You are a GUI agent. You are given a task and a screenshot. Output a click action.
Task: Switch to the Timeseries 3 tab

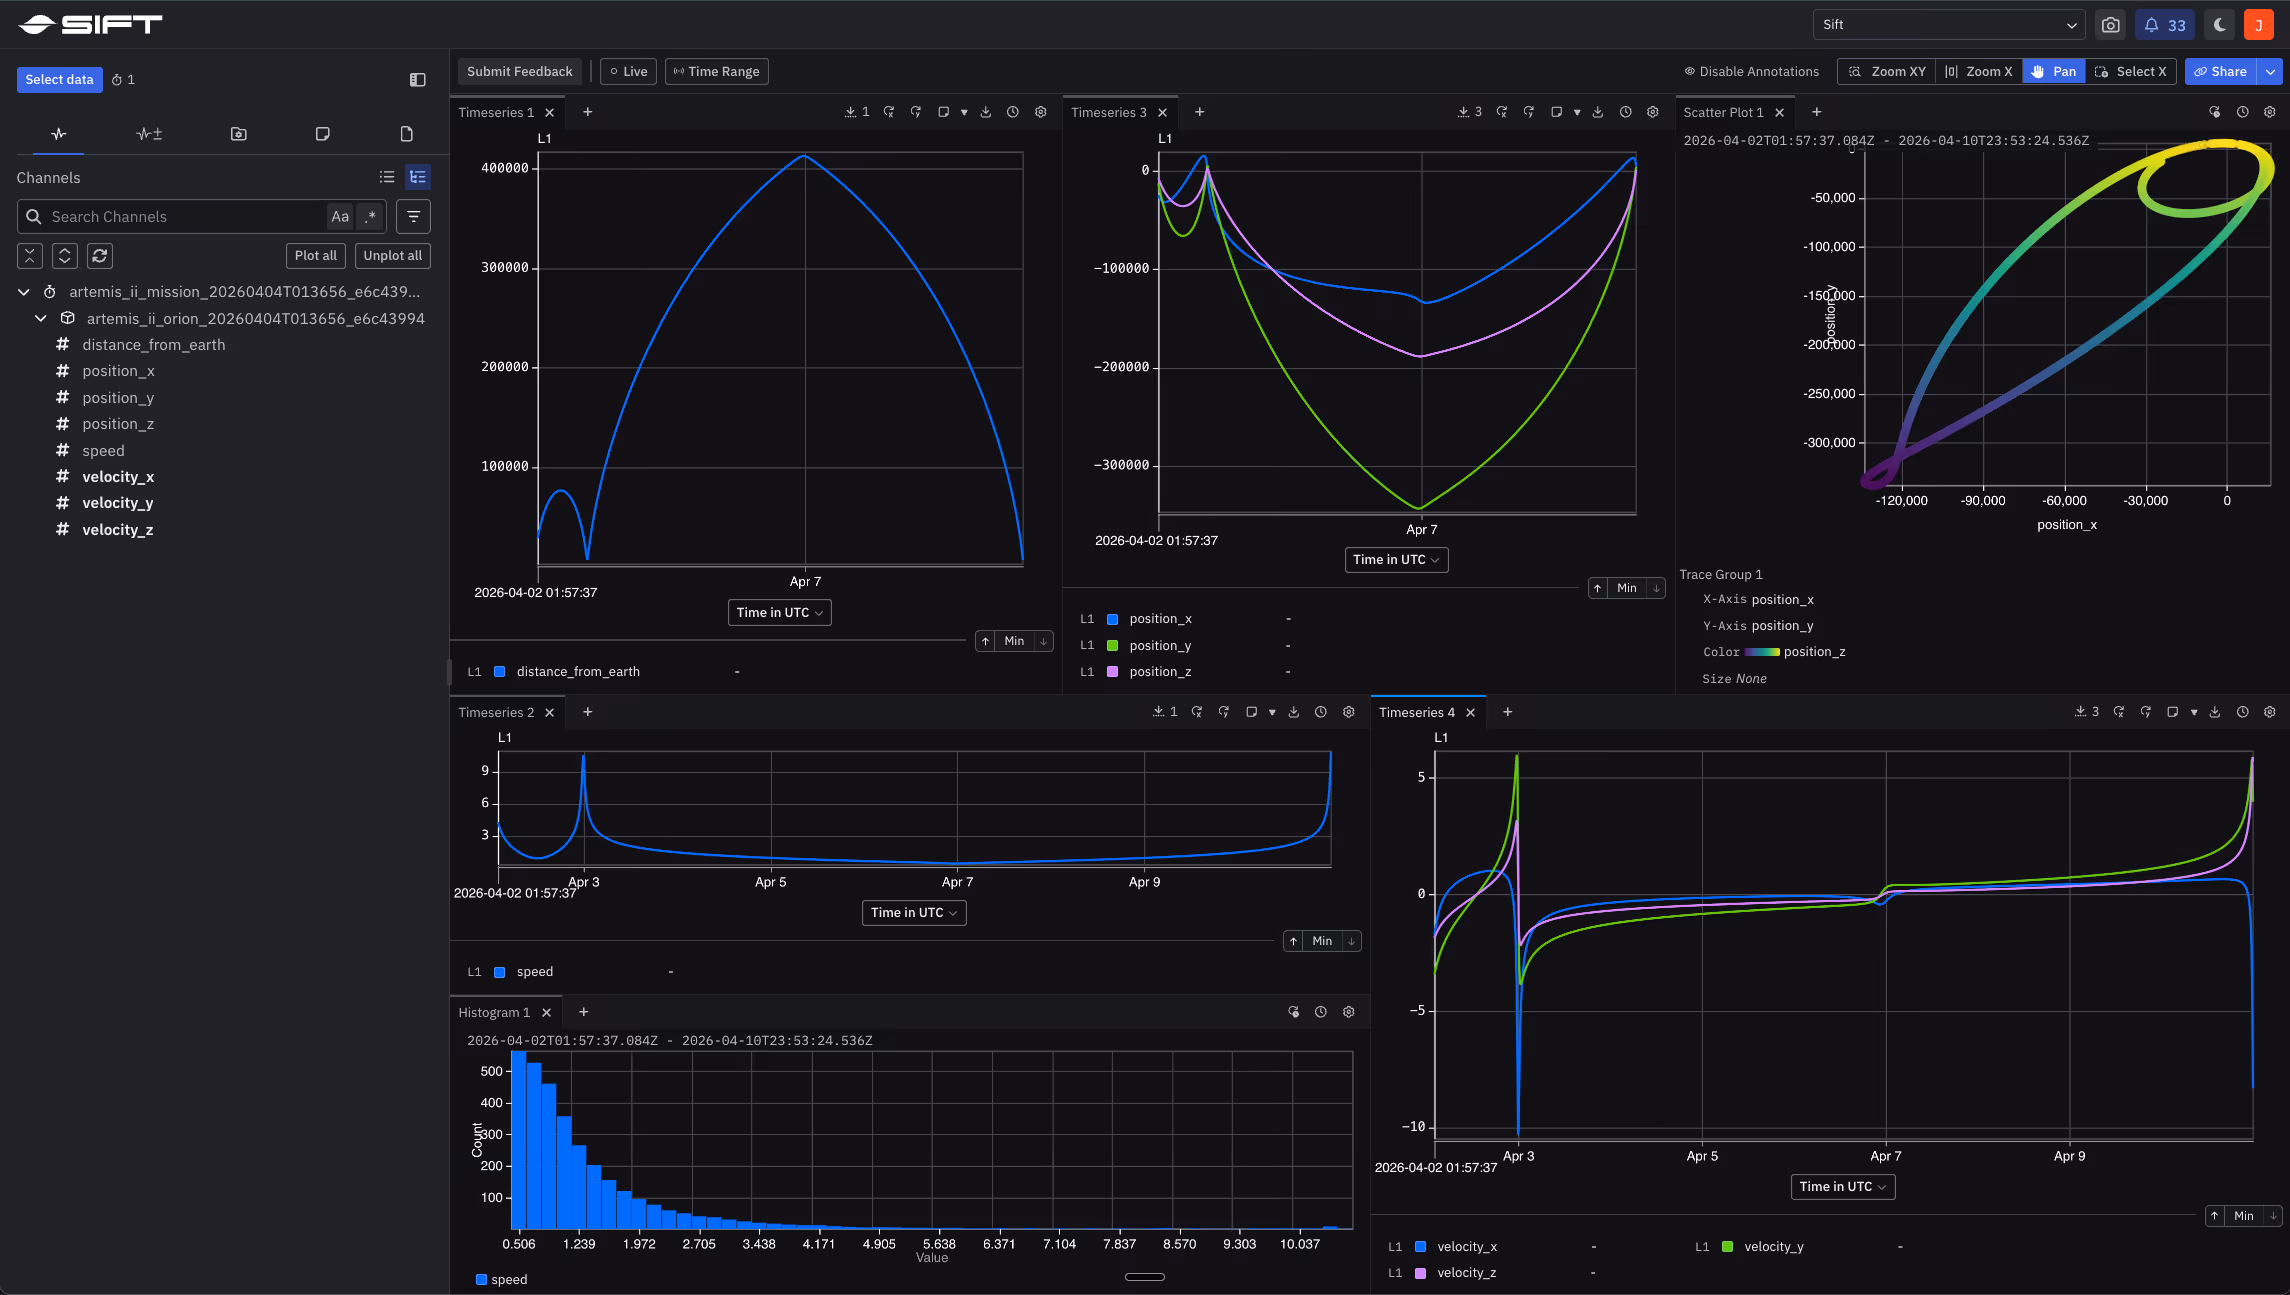pyautogui.click(x=1108, y=113)
